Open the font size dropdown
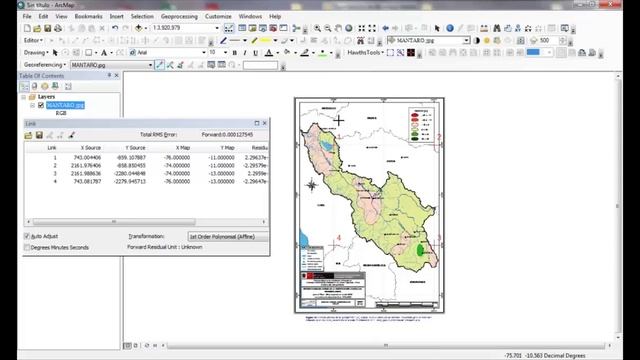Viewport: 640px width, 360px height. coord(225,53)
